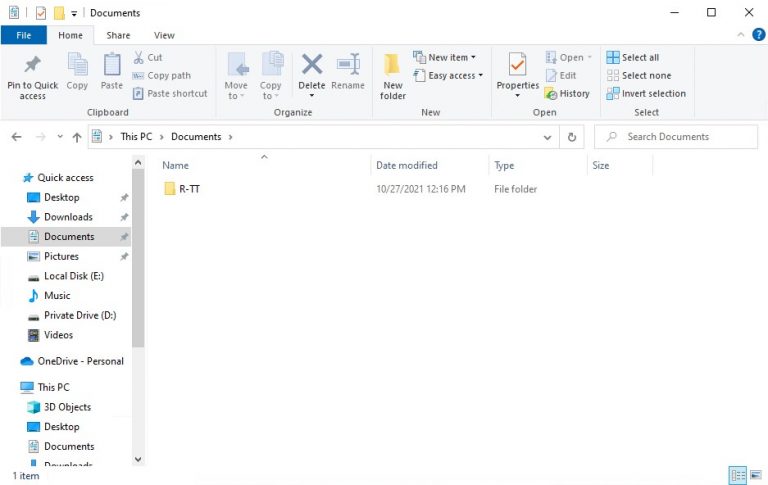Click Edit in the Open group
The image size is (768, 485).
point(561,75)
